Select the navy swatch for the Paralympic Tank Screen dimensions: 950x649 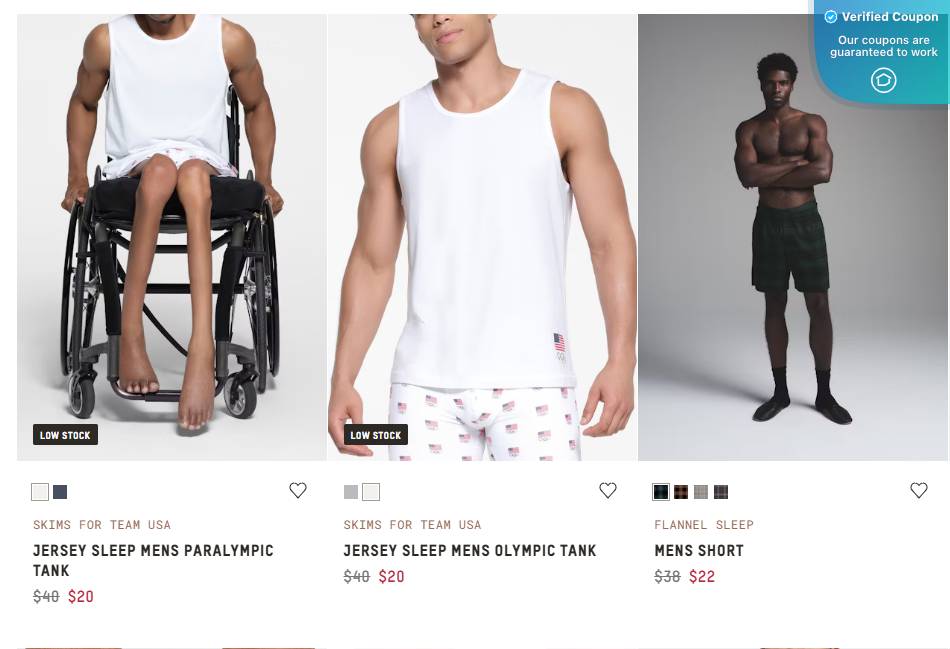pos(60,491)
